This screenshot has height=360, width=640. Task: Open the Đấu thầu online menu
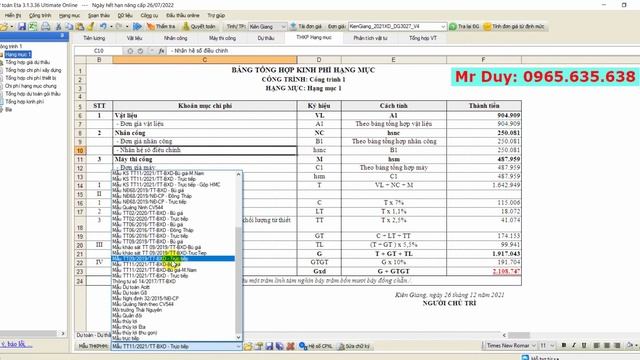coord(182,16)
